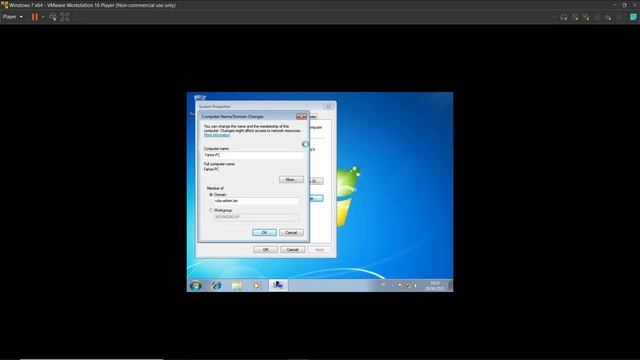Select the Domain radio button

click(211, 195)
